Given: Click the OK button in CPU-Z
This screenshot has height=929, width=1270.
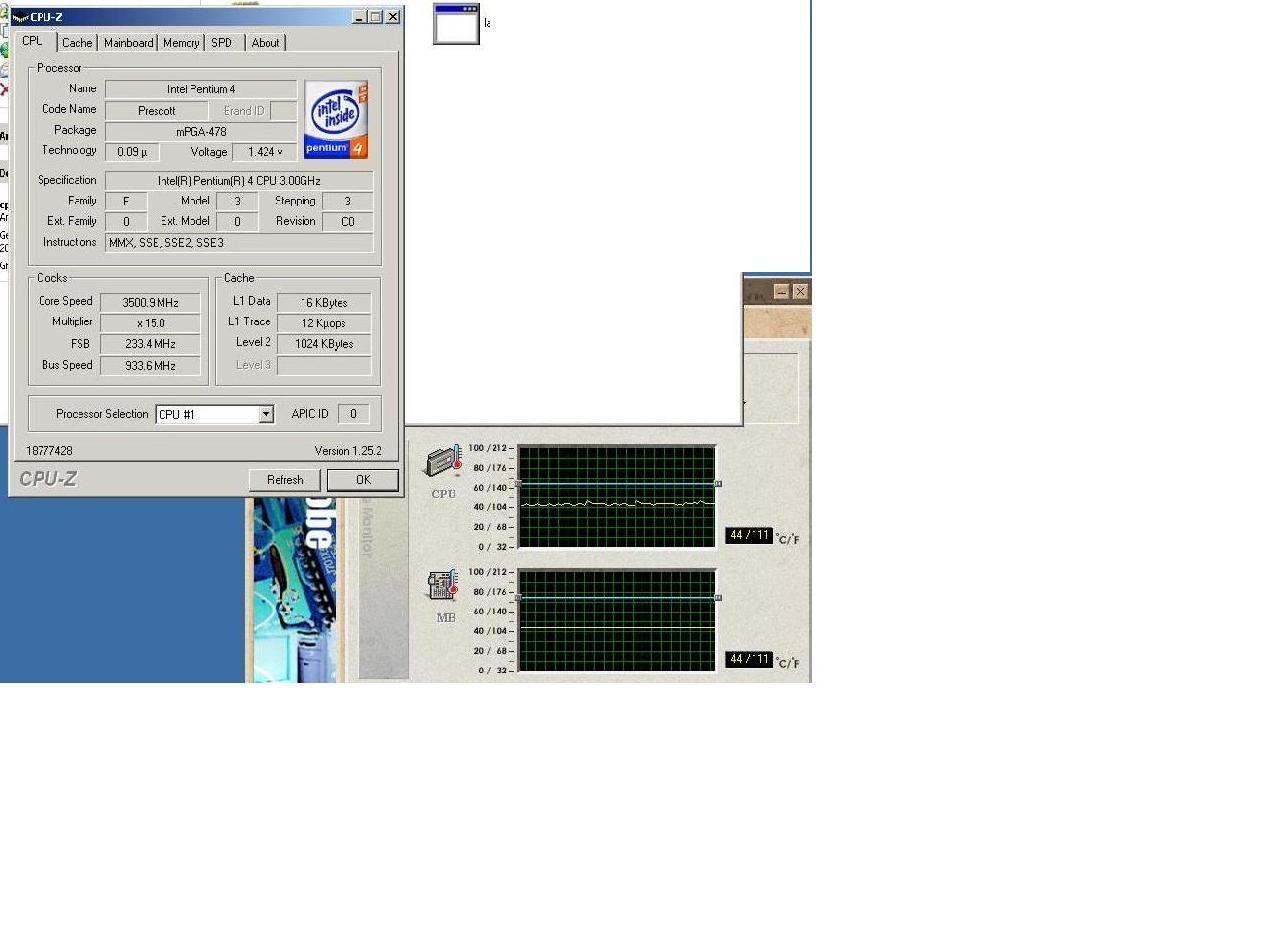Looking at the screenshot, I should [x=363, y=480].
